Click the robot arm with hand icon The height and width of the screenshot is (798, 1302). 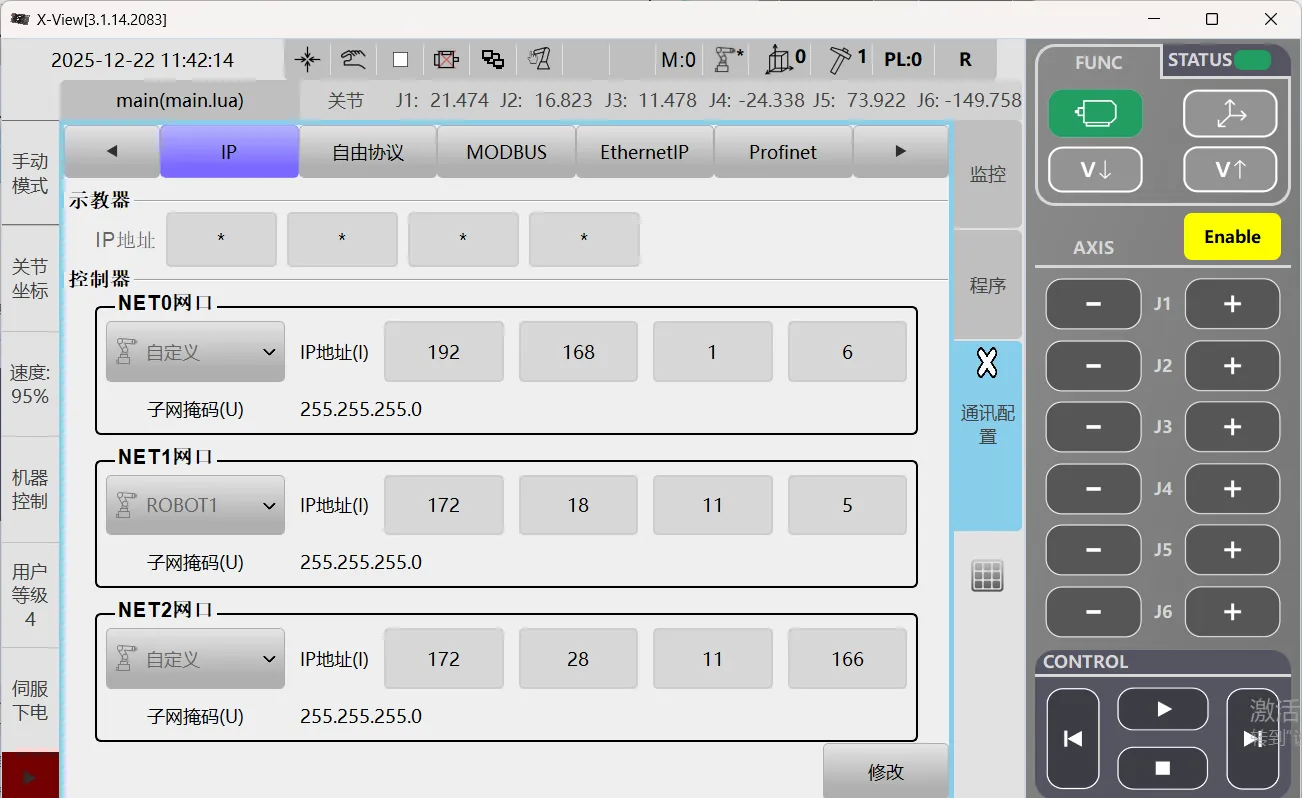coord(540,60)
